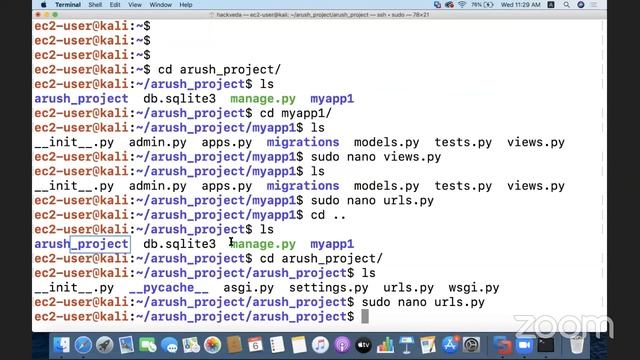Click 'wsgi.py' file name
Image resolution: width=640 pixels, height=360 pixels.
tap(474, 288)
